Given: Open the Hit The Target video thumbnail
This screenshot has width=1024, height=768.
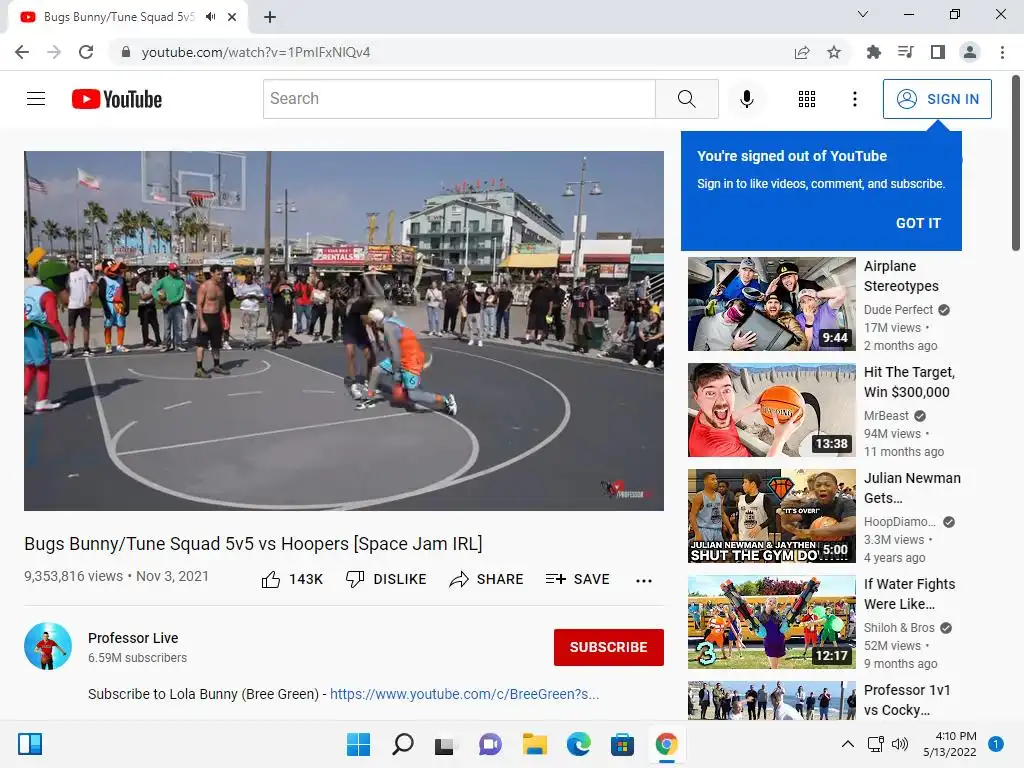Looking at the screenshot, I should tap(771, 410).
